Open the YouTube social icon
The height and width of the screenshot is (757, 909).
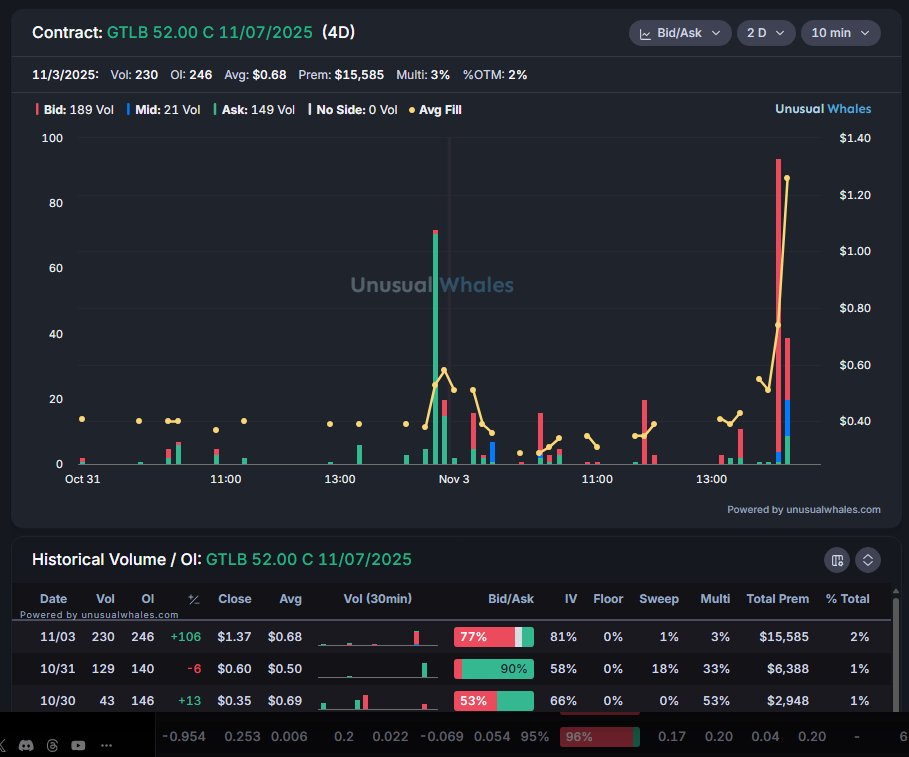78,745
